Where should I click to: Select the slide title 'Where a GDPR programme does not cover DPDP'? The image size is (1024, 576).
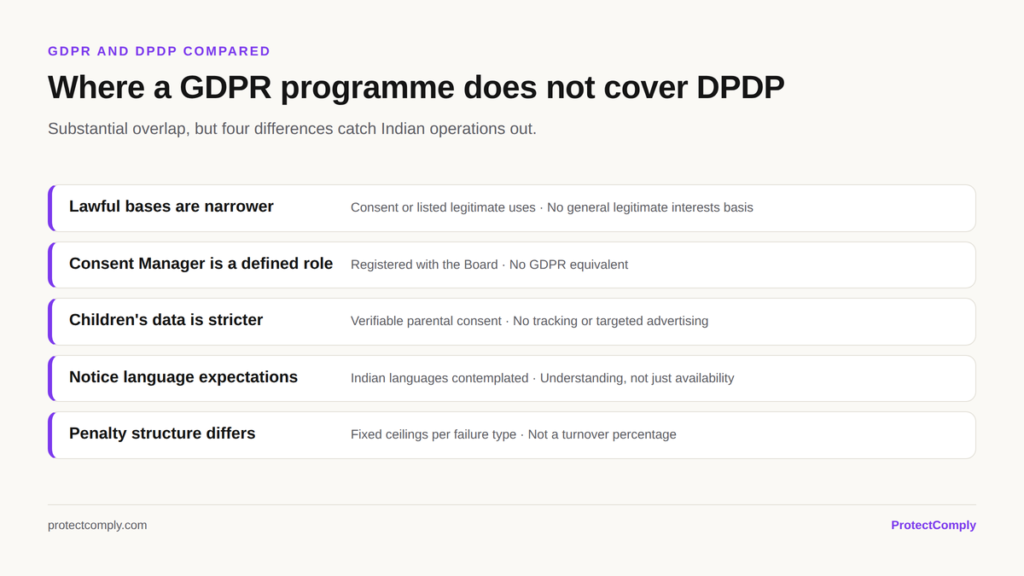coord(416,88)
